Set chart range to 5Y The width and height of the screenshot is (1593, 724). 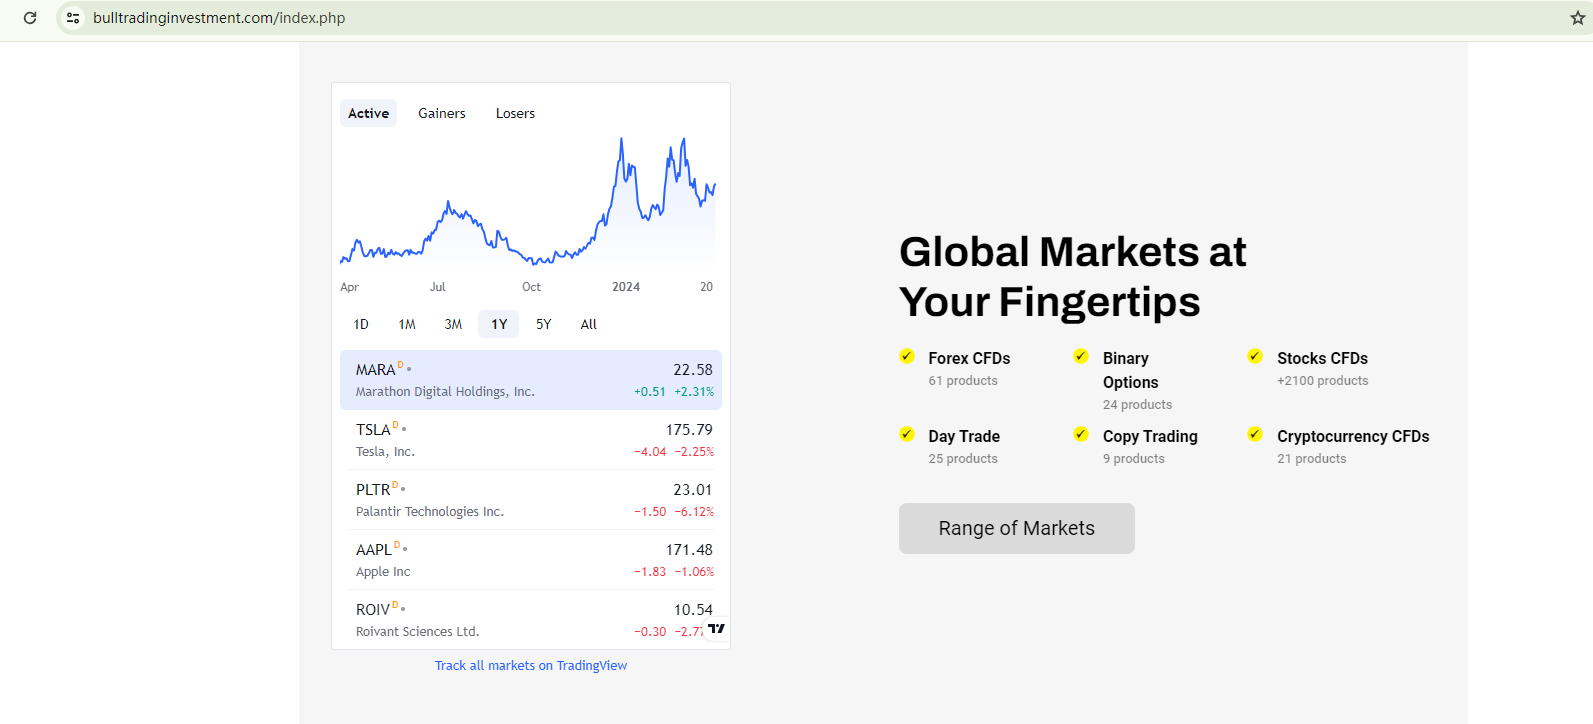[x=543, y=324]
